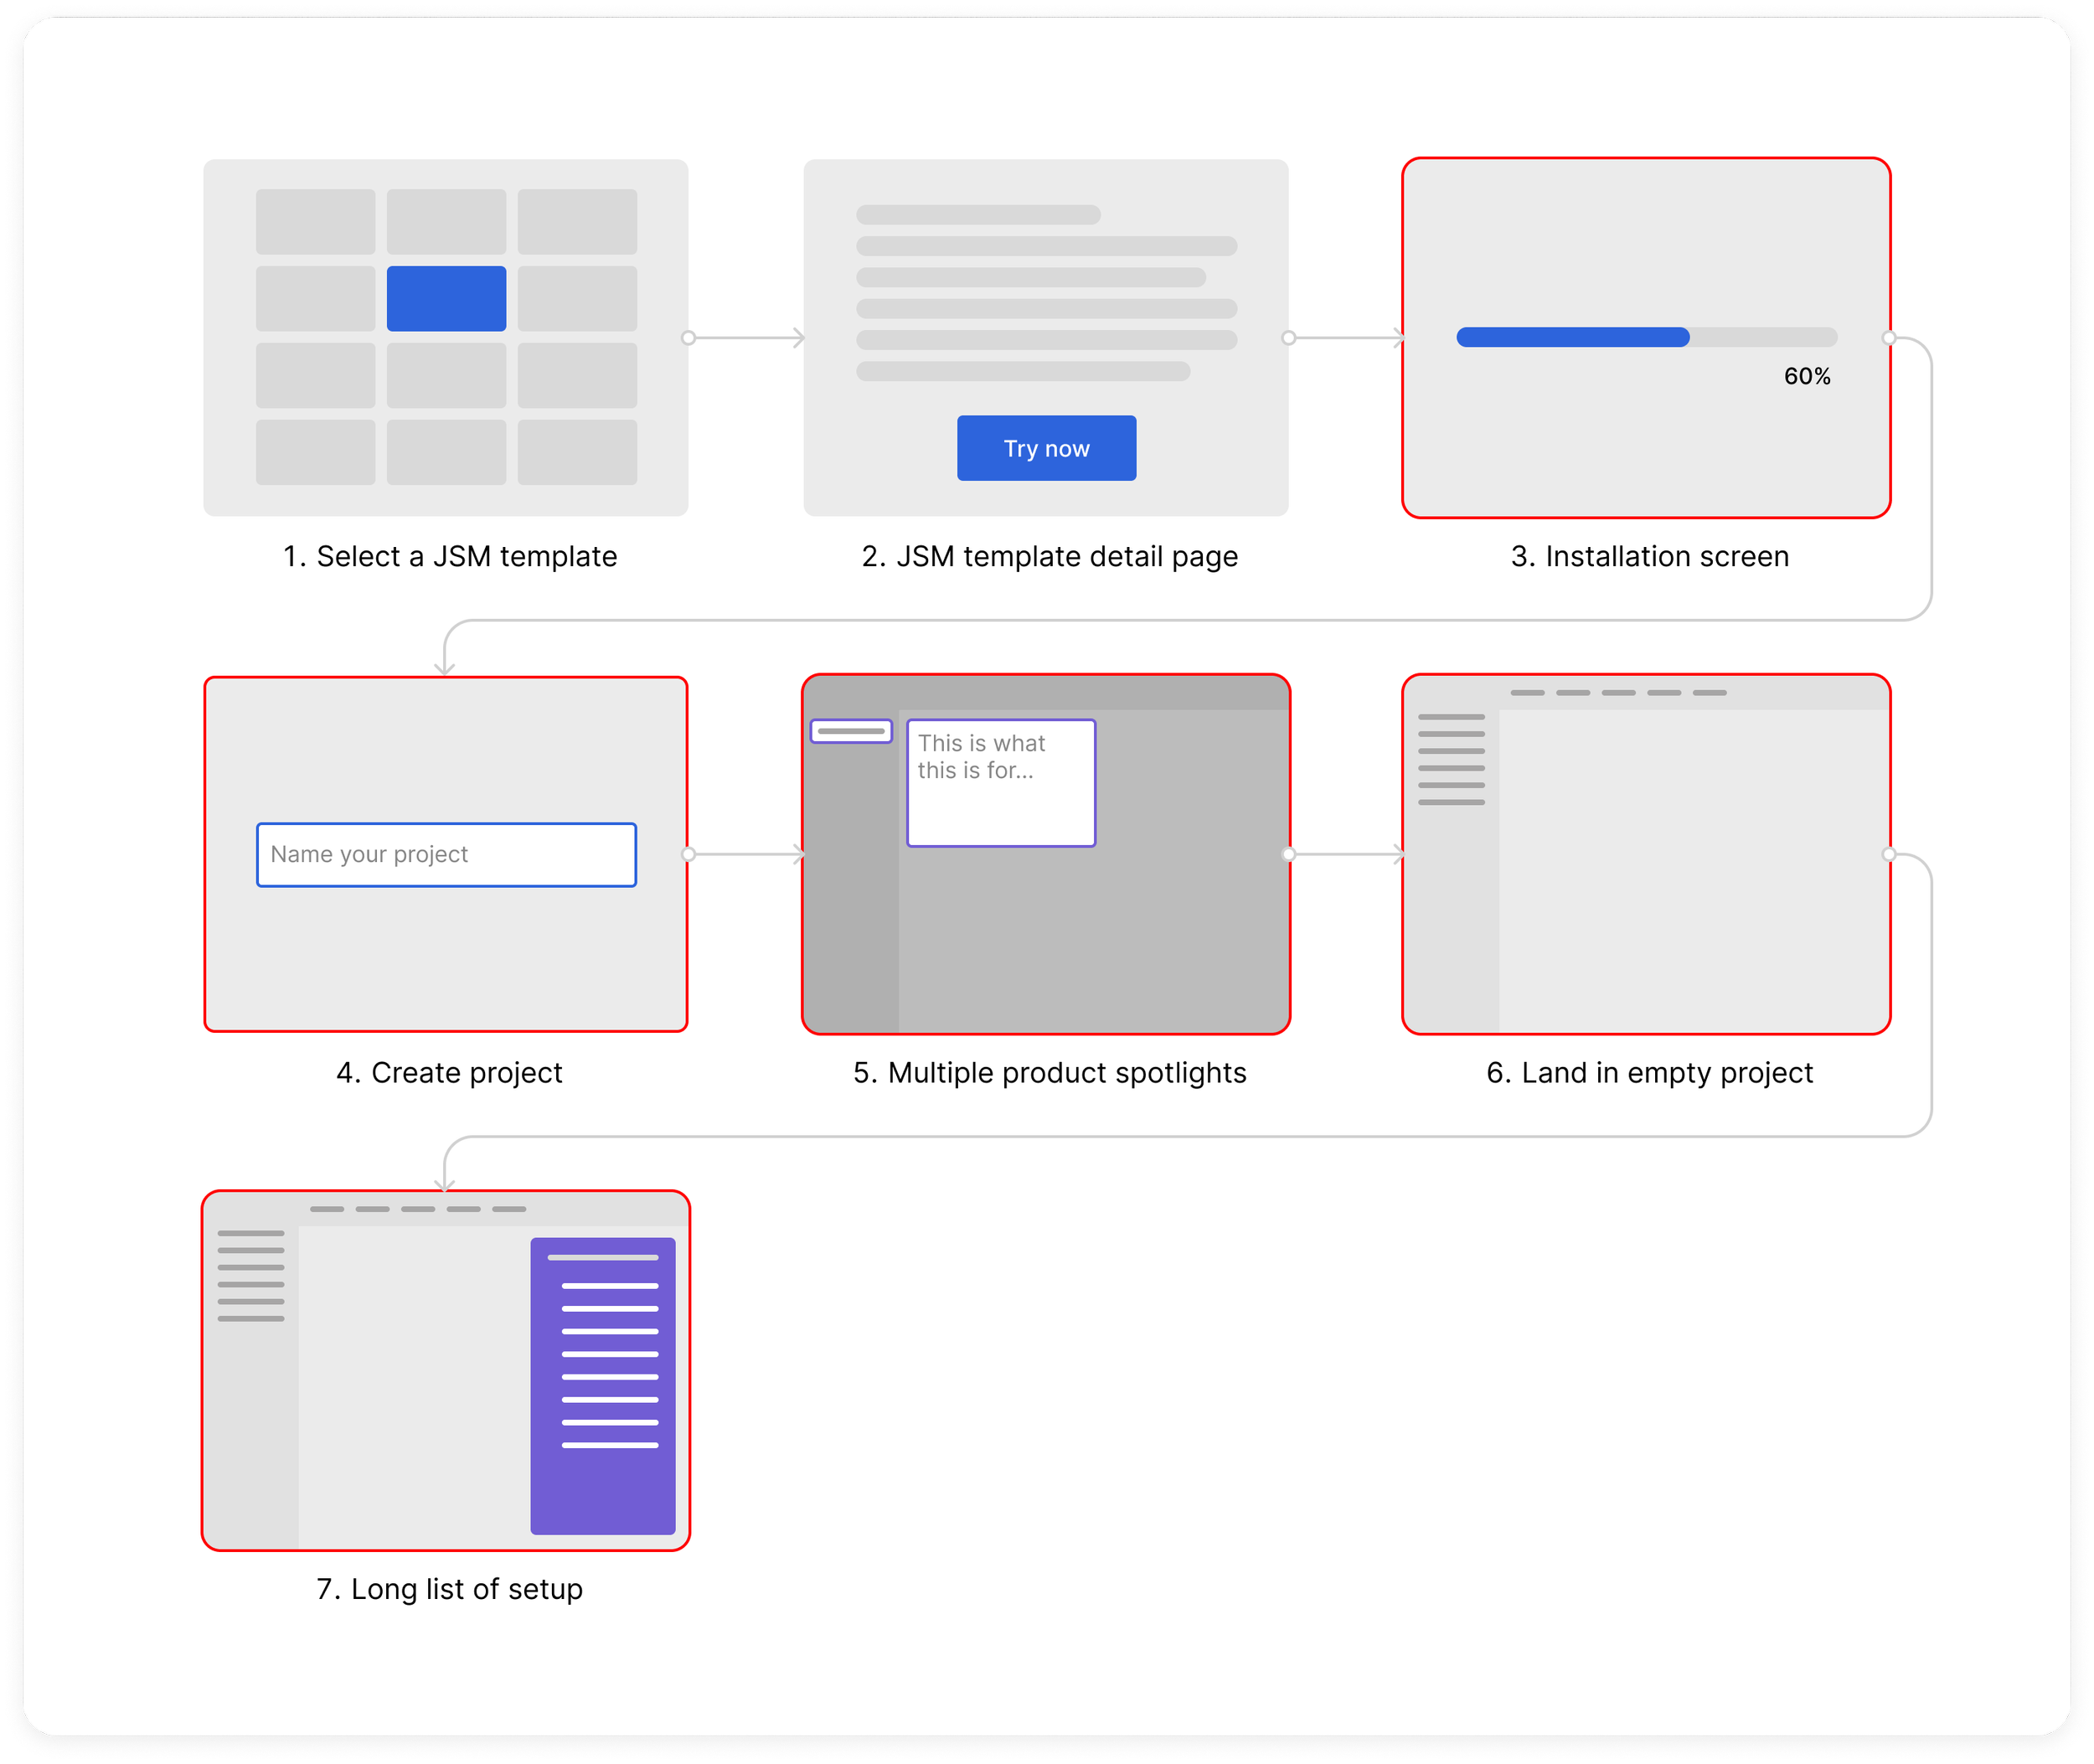Click the bottom-right template tile in grid
The image size is (2094, 1764).
[577, 452]
